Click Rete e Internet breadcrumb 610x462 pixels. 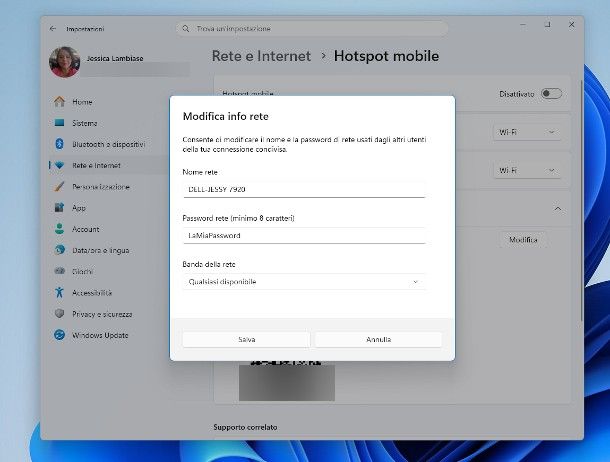261,56
